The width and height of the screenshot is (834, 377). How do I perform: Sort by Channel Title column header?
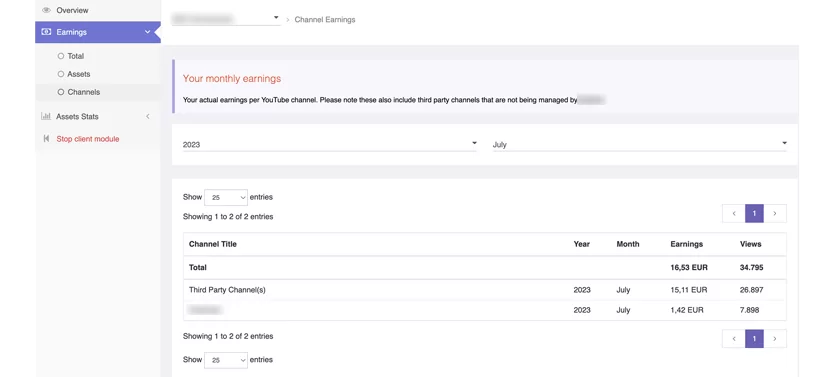click(x=213, y=244)
